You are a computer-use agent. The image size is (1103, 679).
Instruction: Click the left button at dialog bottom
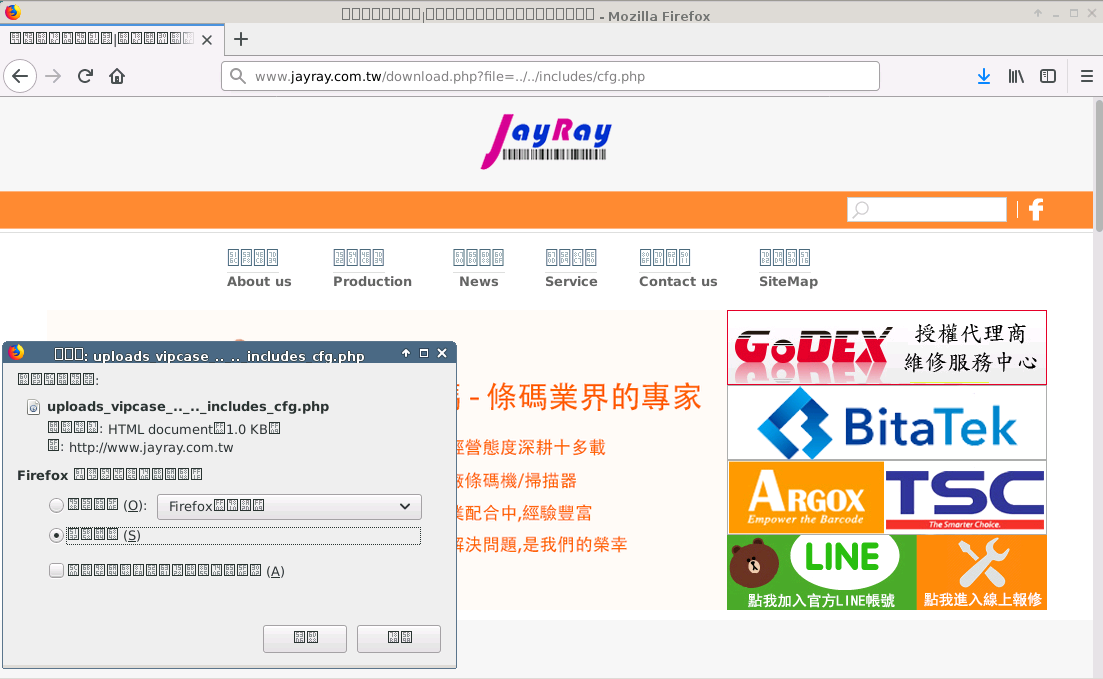point(305,638)
